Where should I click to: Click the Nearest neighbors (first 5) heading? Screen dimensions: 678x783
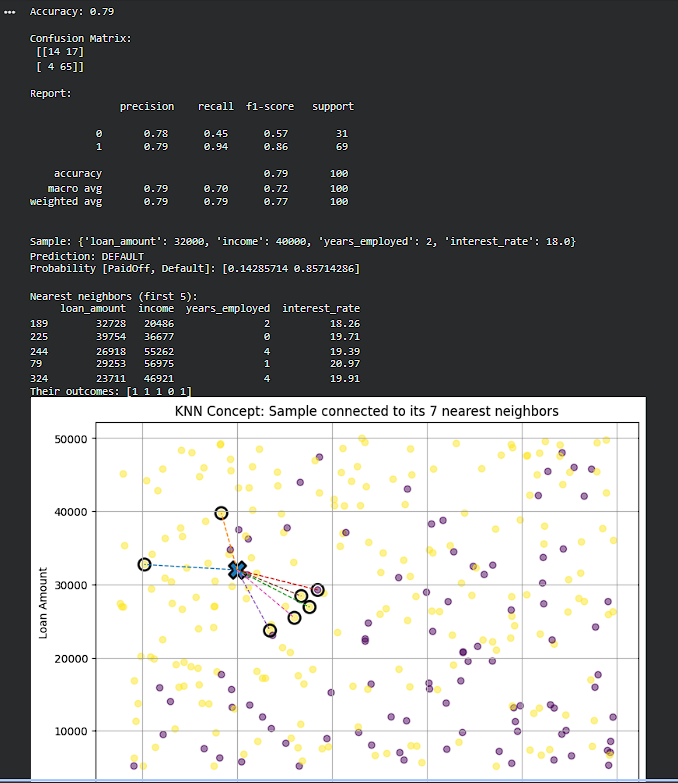point(113,296)
